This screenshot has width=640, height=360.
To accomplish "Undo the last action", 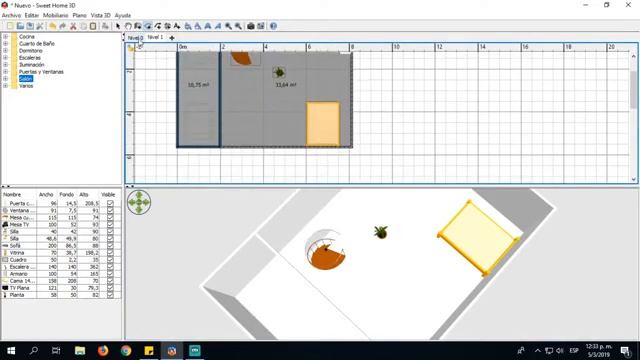I will (53, 26).
